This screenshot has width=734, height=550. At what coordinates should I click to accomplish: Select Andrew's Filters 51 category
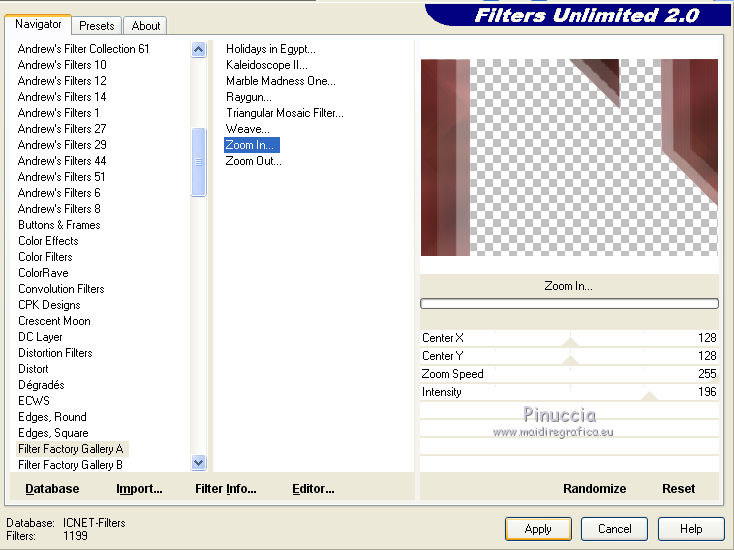62,176
